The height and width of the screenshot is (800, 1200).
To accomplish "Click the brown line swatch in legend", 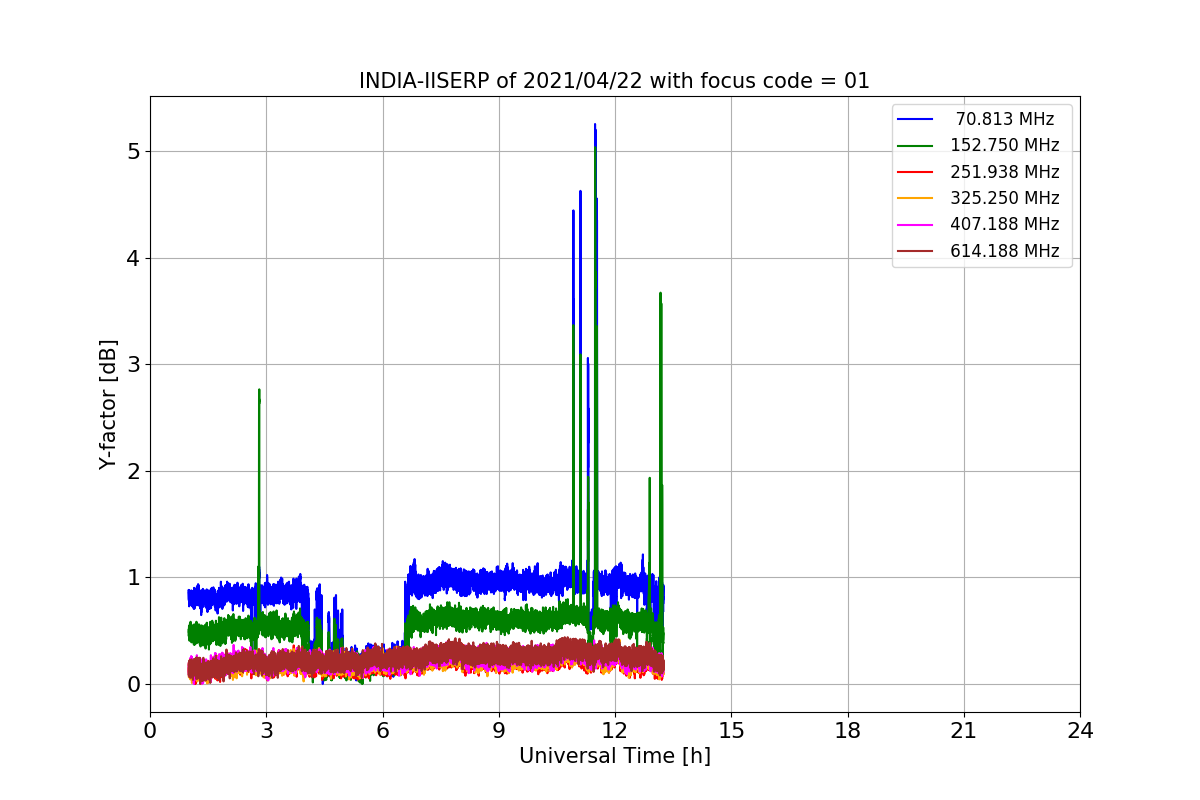I will 915,252.
